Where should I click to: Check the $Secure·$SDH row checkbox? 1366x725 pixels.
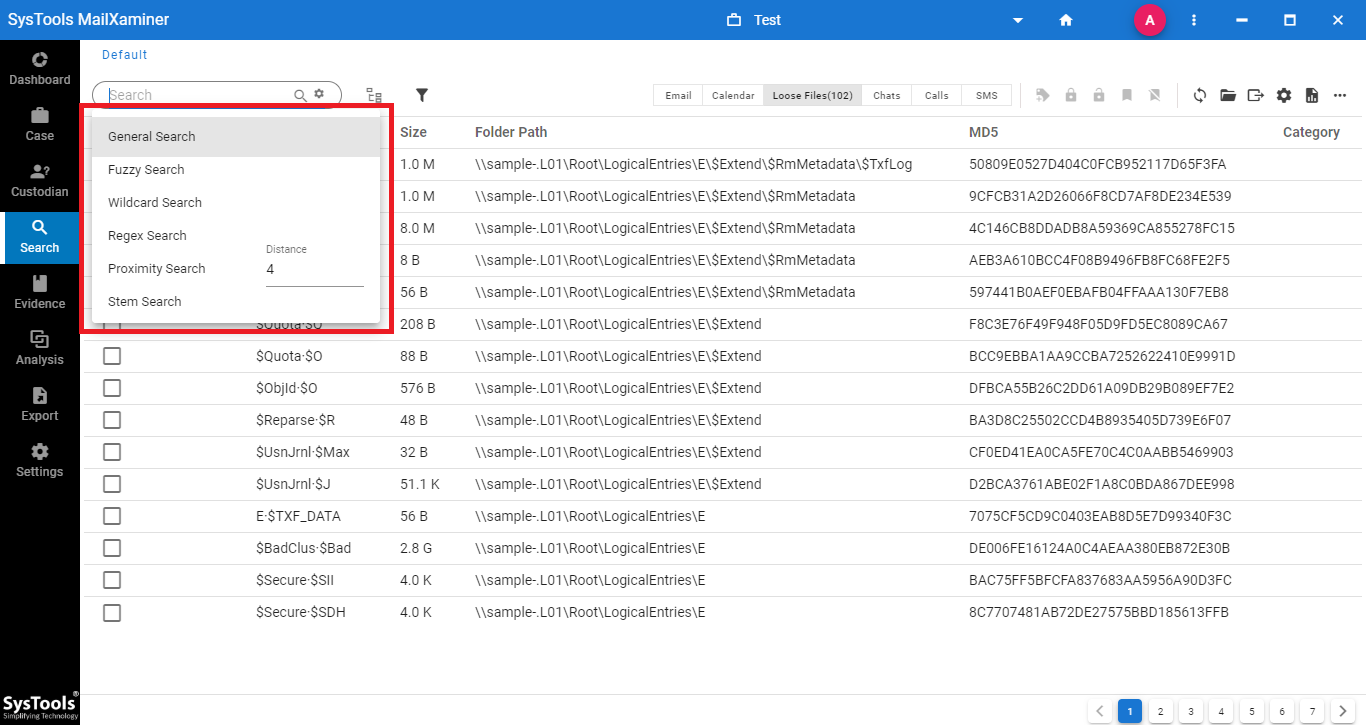pos(112,612)
